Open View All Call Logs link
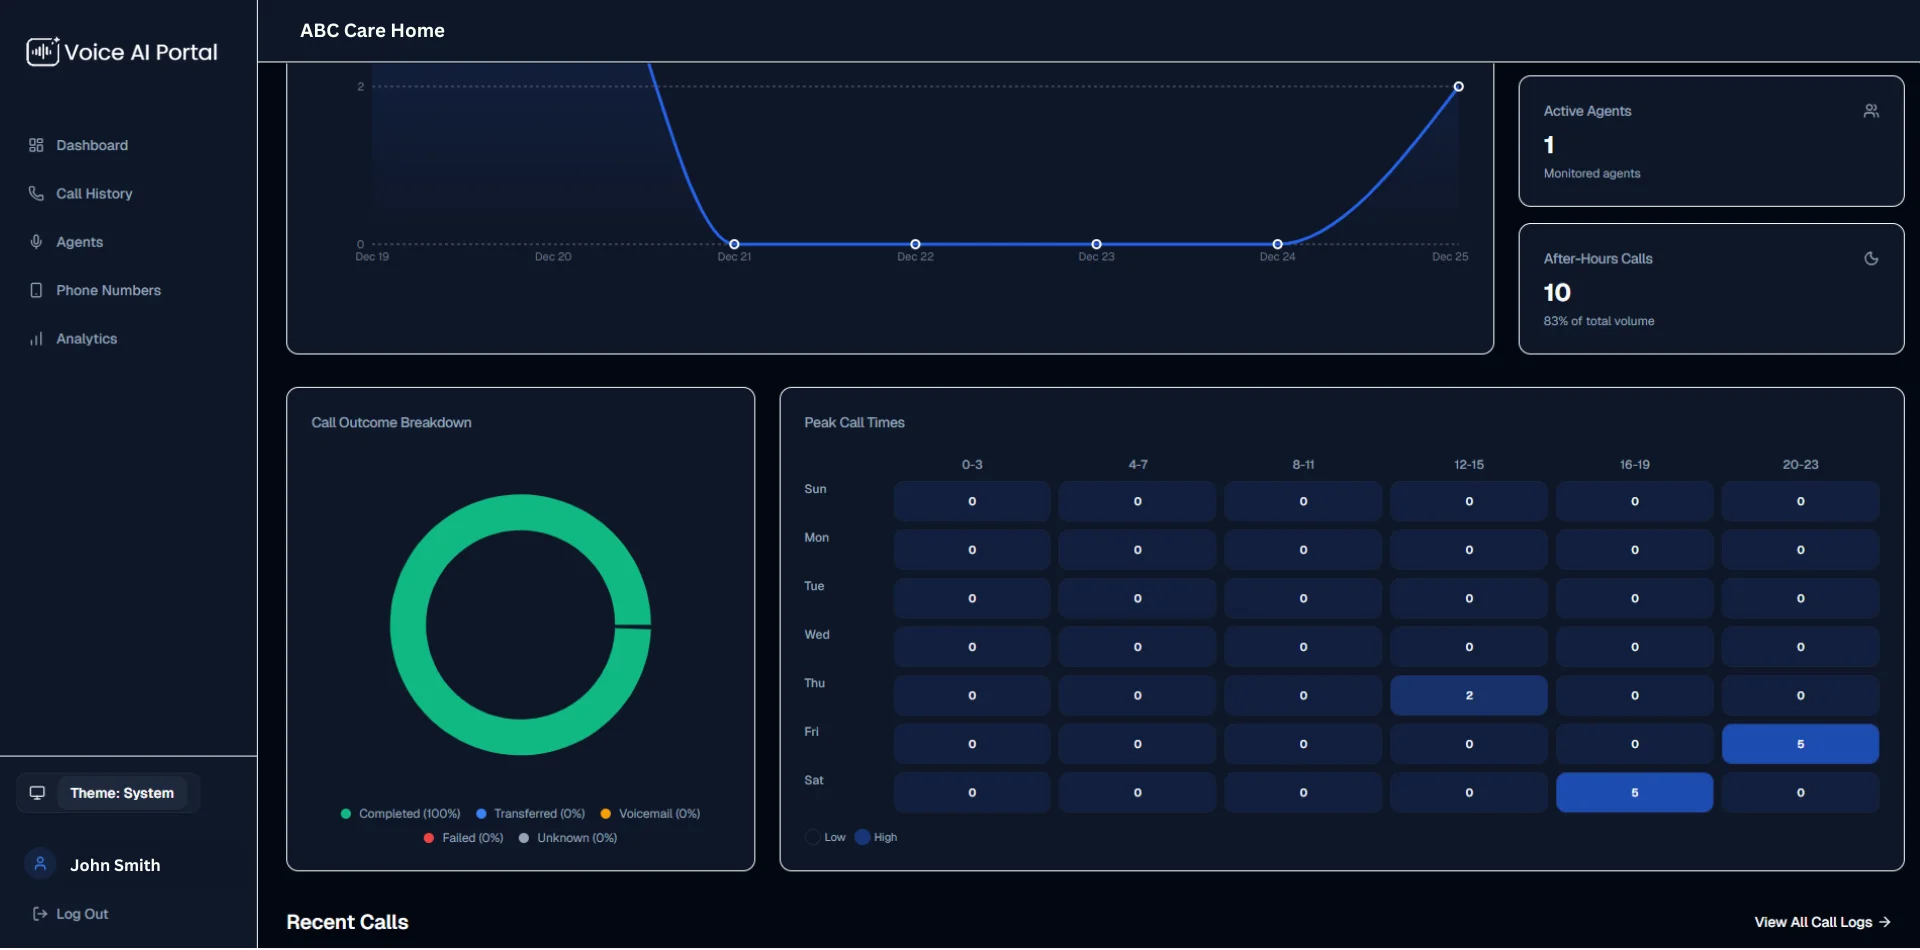Viewport: 1920px width, 950px height. [1822, 922]
